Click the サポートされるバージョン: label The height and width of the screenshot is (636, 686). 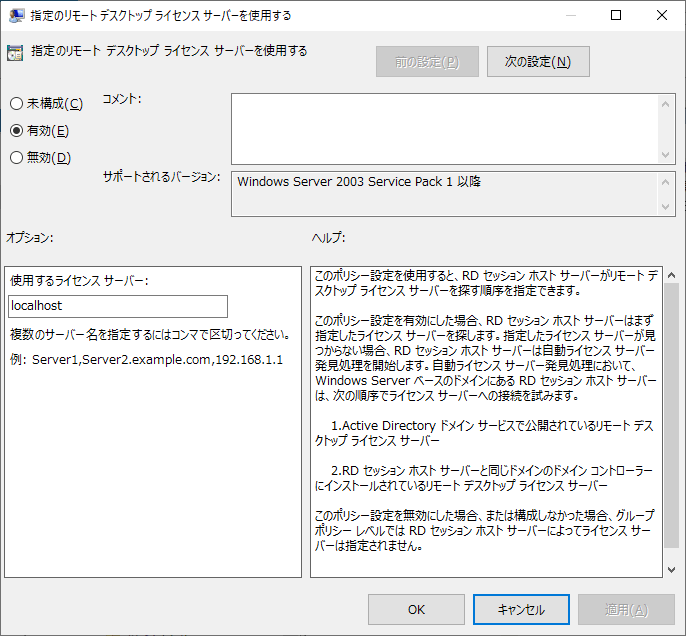click(161, 177)
